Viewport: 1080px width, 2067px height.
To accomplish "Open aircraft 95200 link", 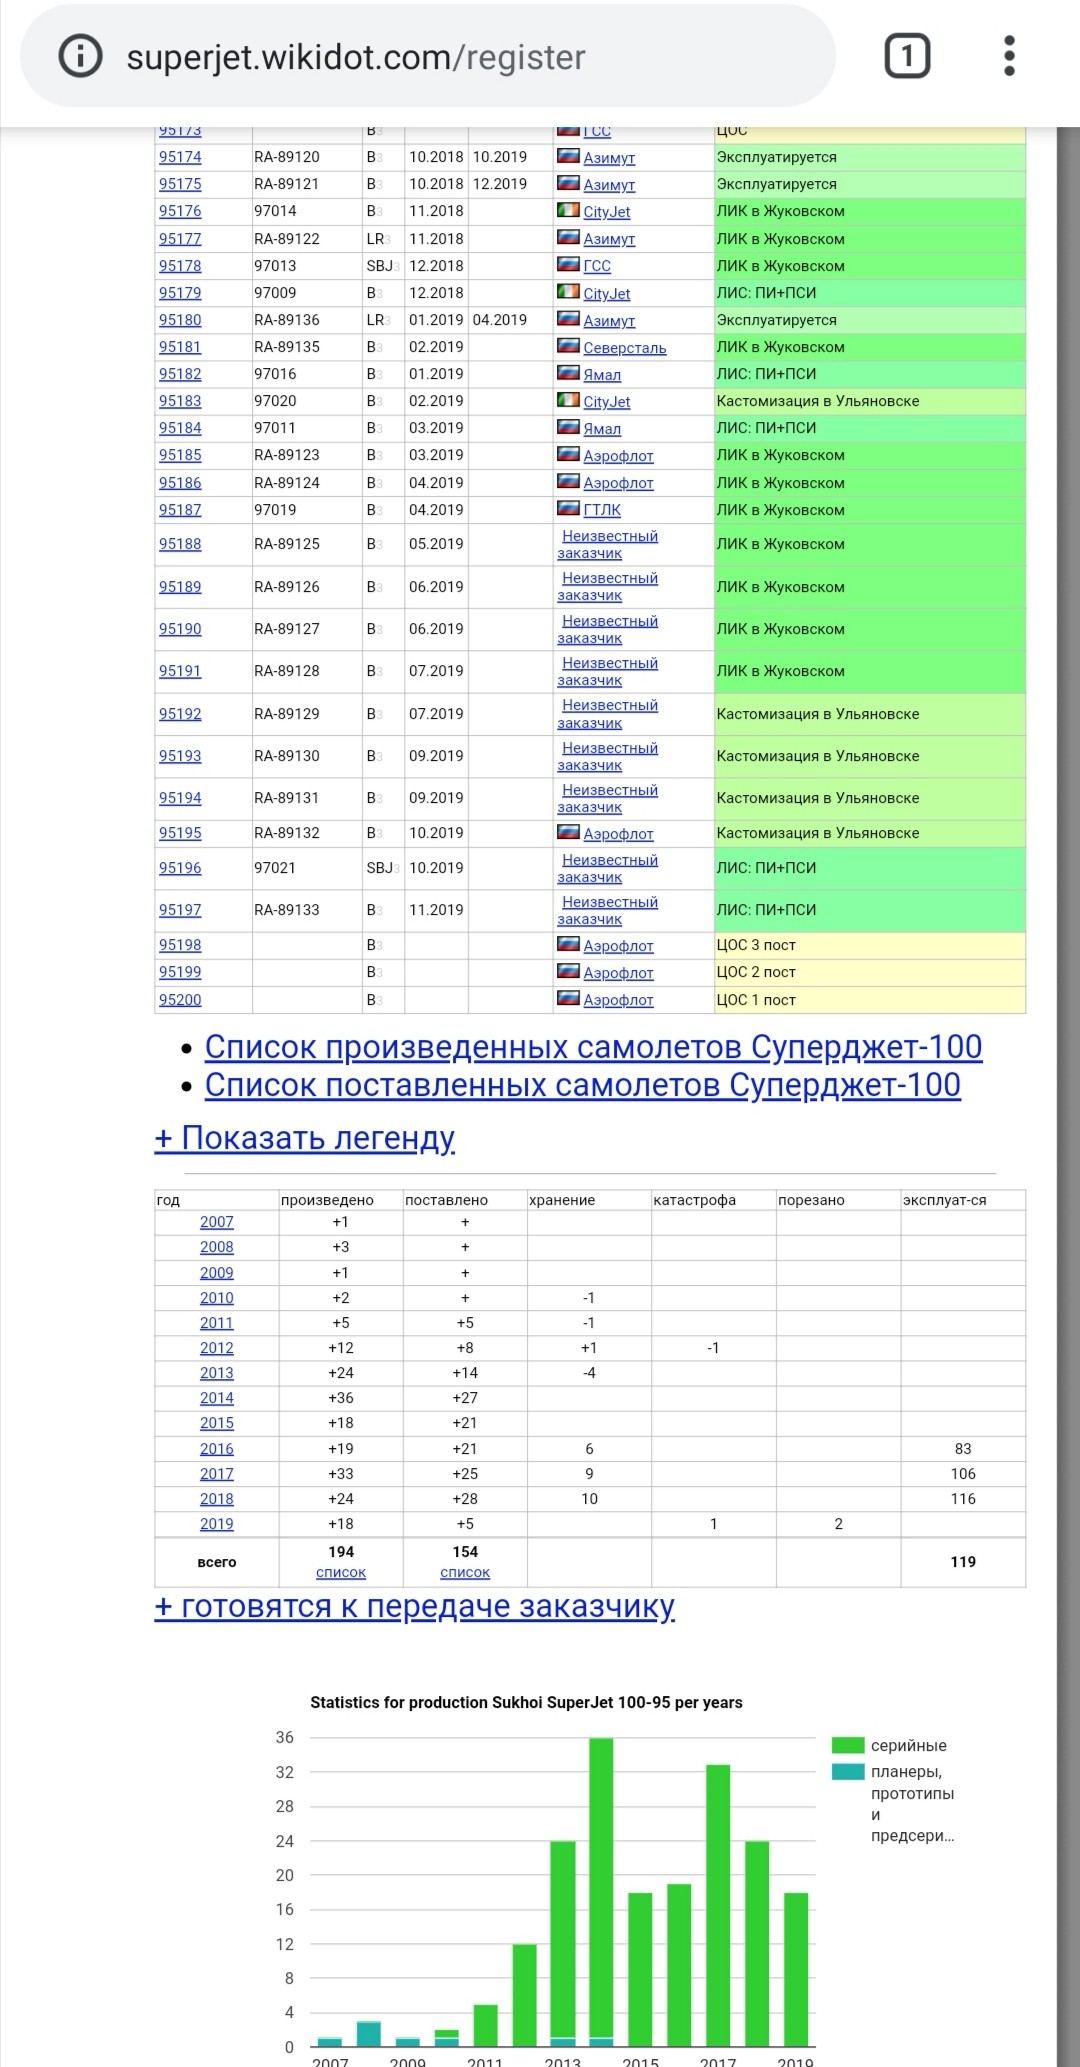I will click(180, 1000).
